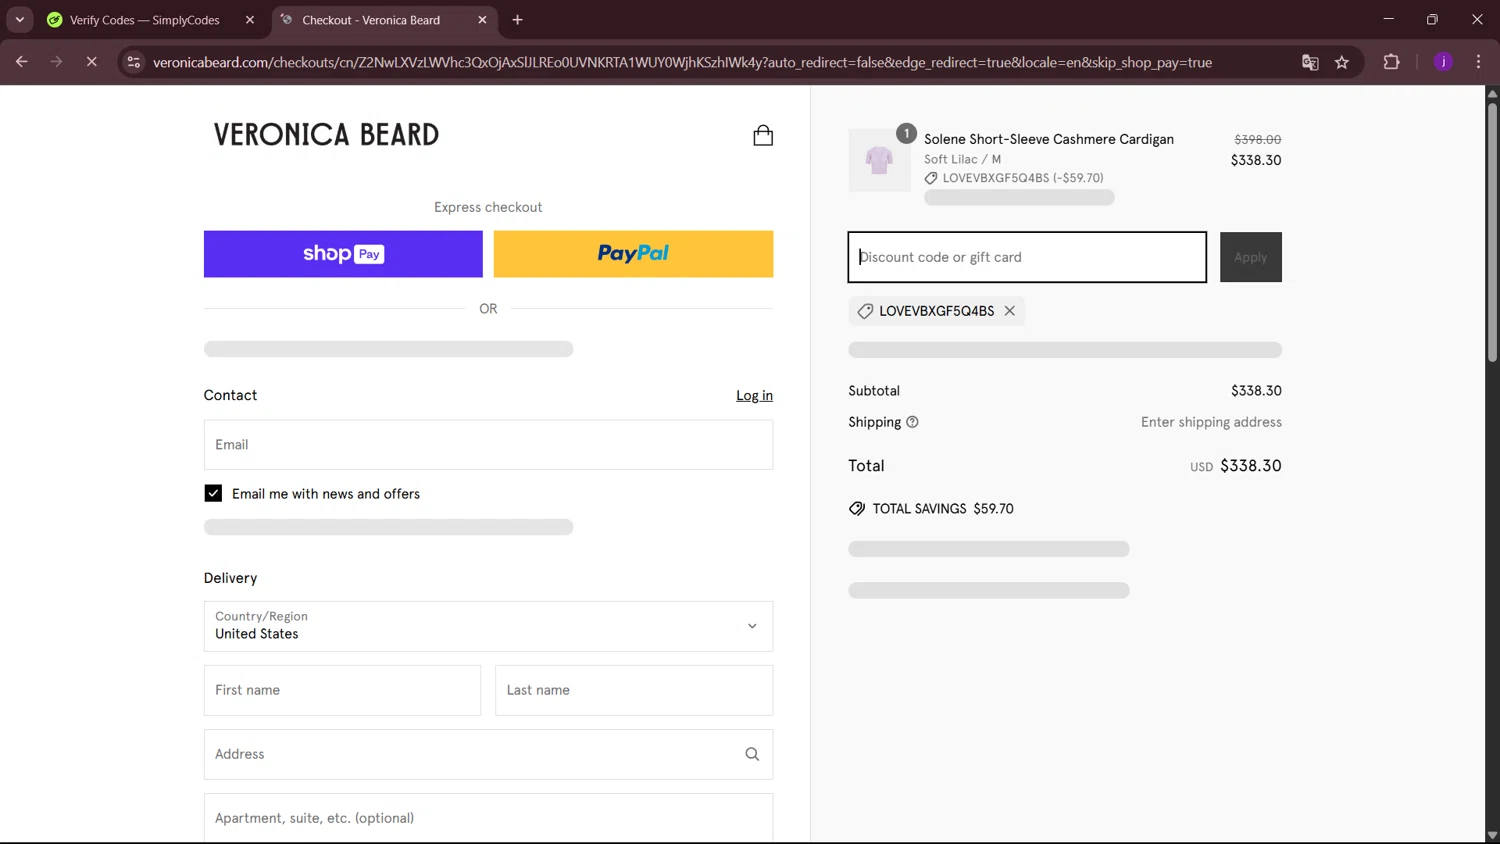This screenshot has height=844, width=1500.
Task: Open the Chrome profile avatar
Action: tap(1443, 62)
